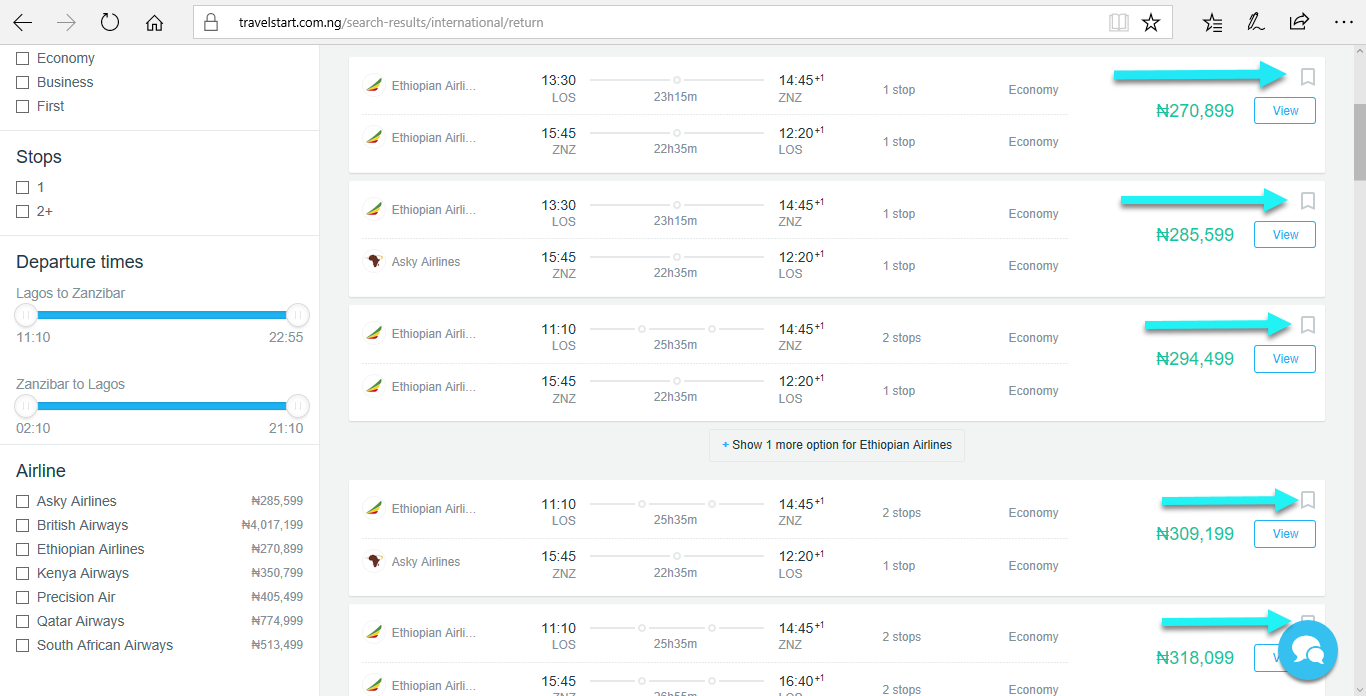The width and height of the screenshot is (1366, 696).
Task: Click the browser address bar URL
Action: click(x=391, y=23)
